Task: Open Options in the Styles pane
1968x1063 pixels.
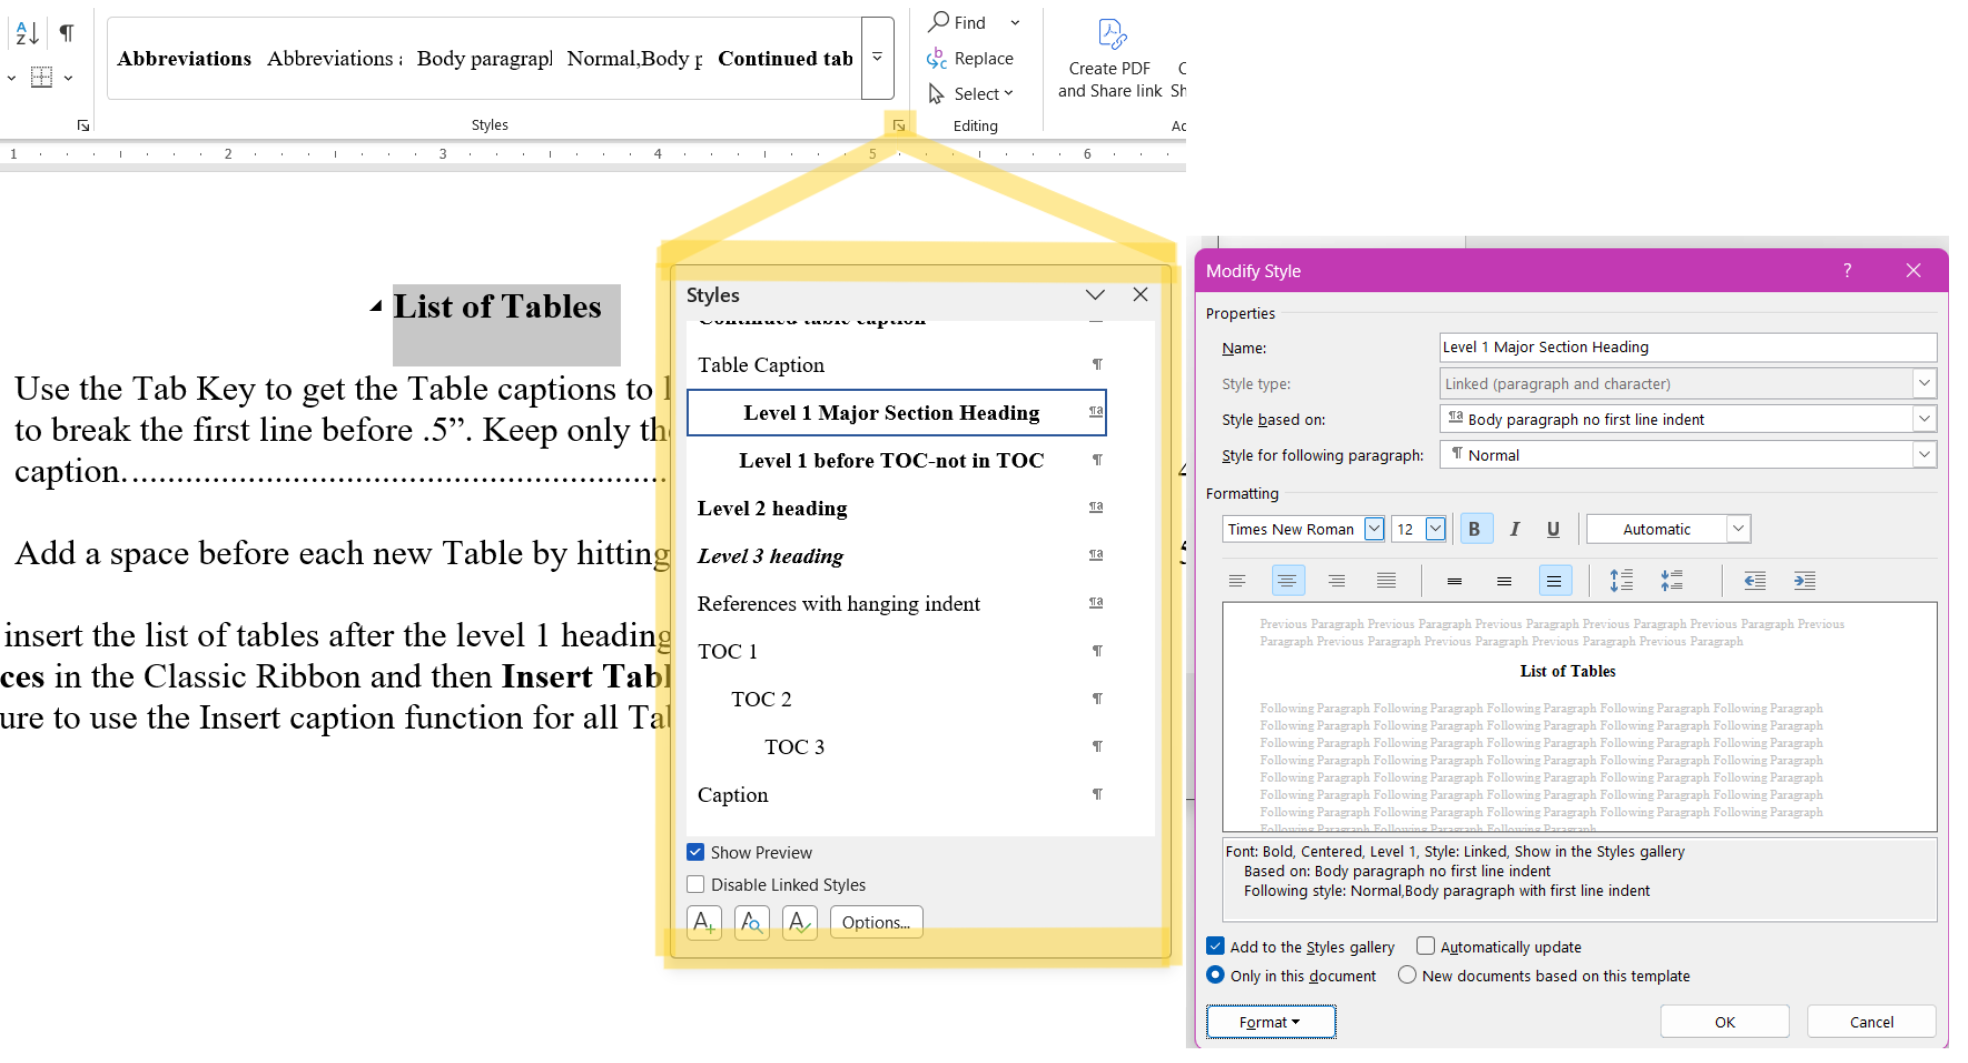Action: (x=876, y=921)
